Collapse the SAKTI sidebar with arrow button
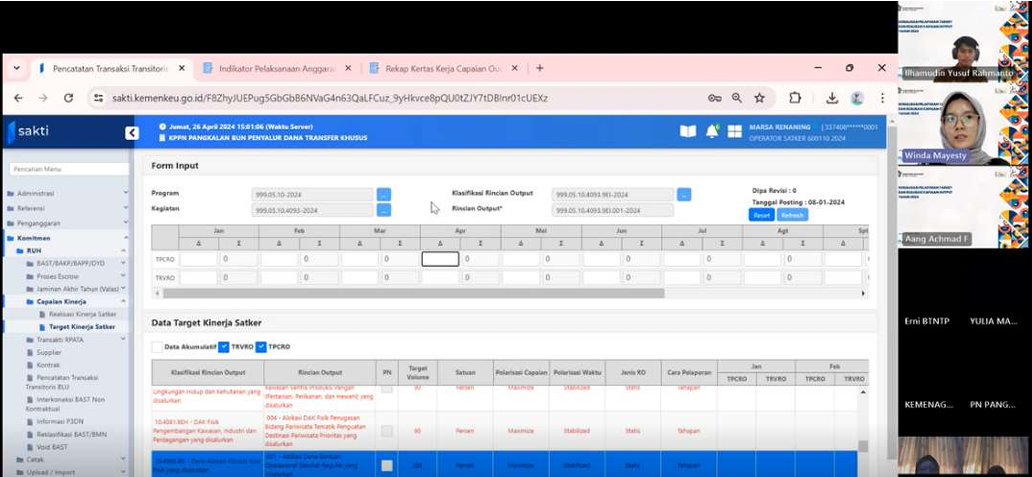 [132, 133]
